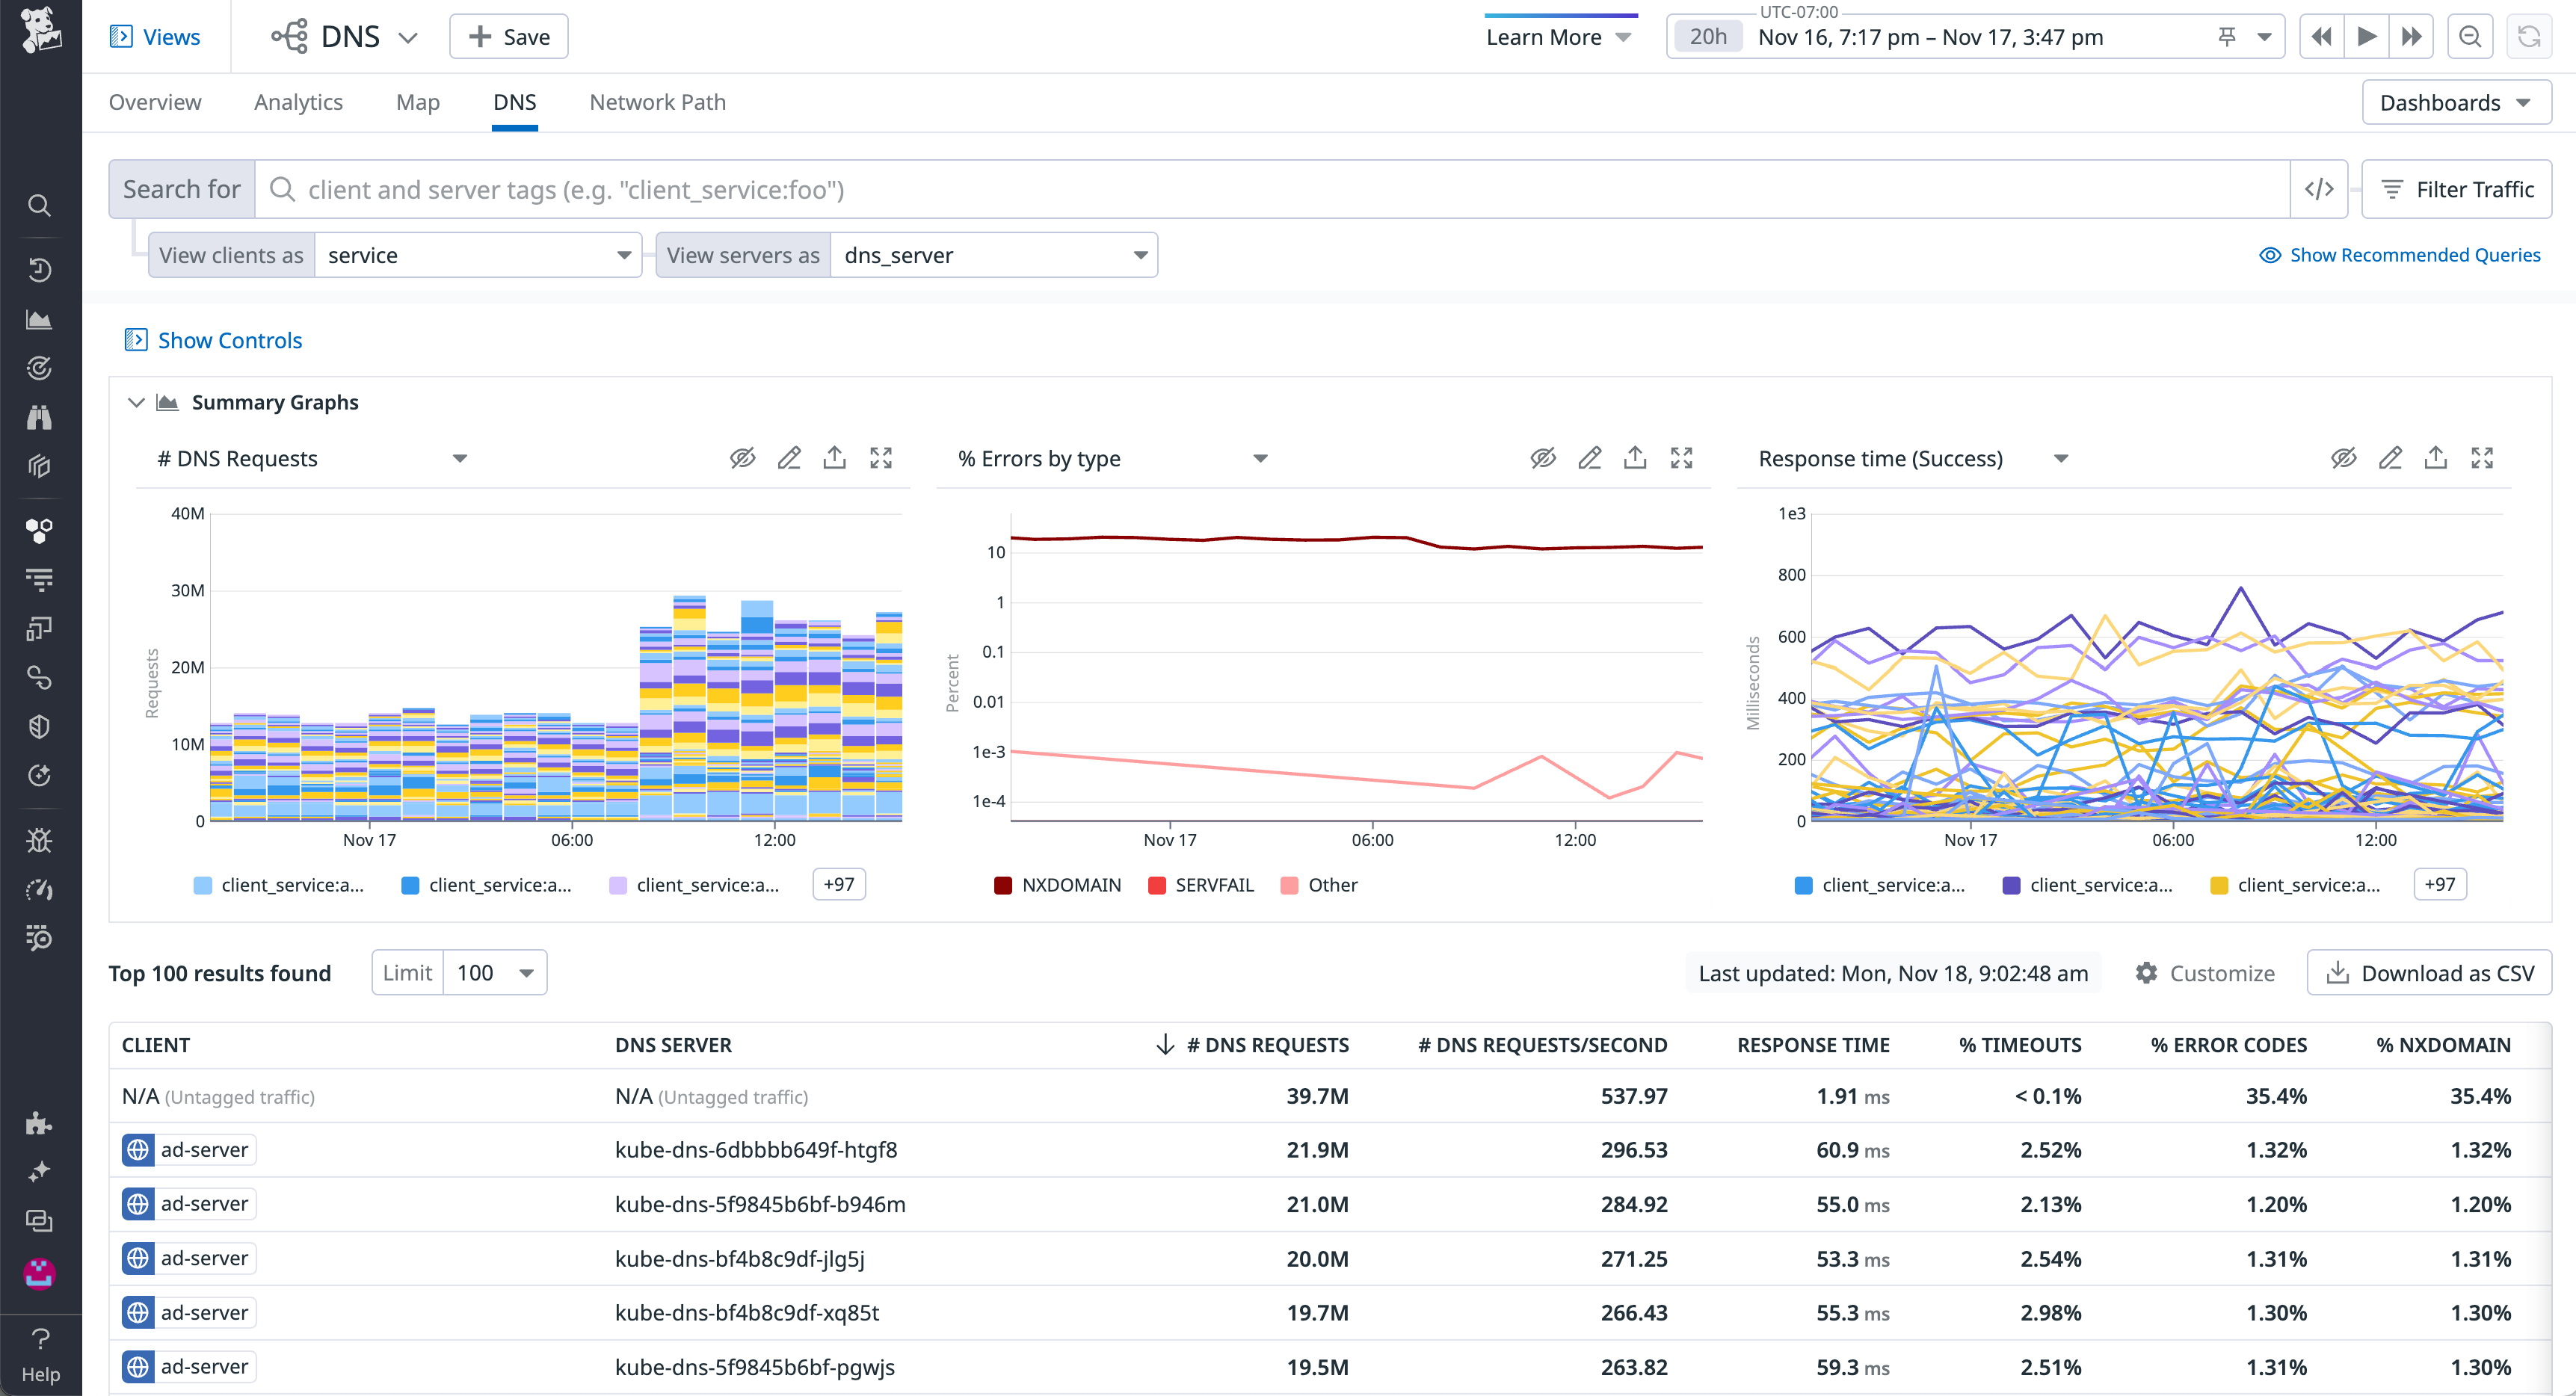
Task: Toggle visibility of the Response time graph
Action: pos(2344,457)
